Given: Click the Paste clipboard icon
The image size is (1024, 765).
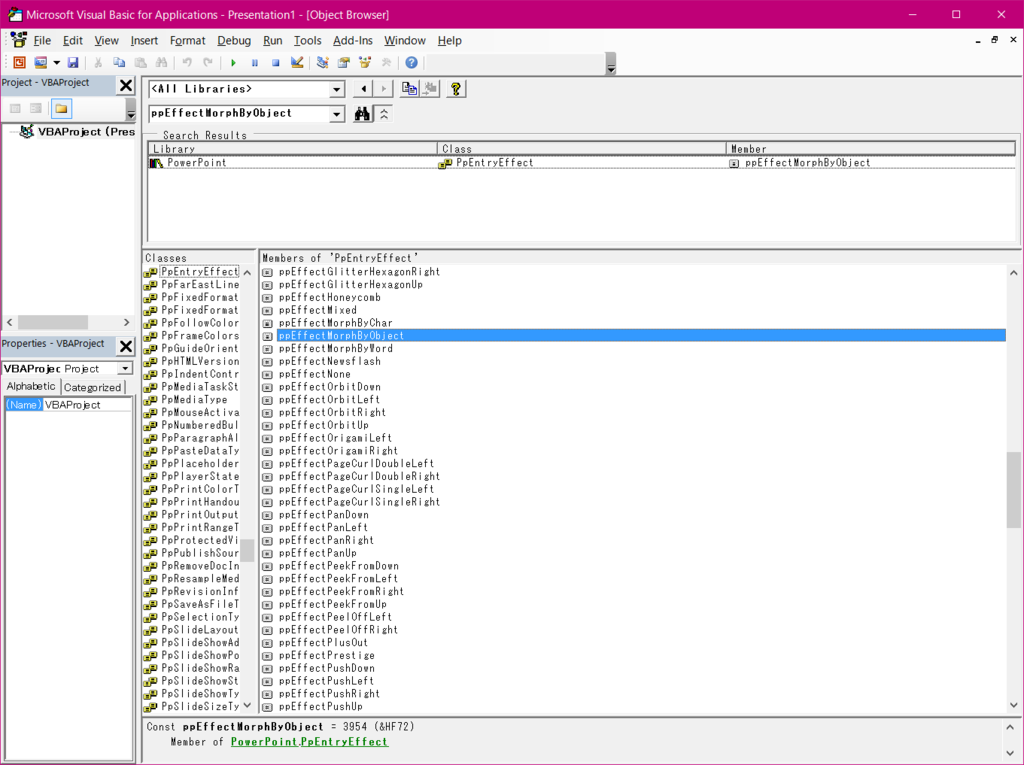Looking at the screenshot, I should click(x=140, y=63).
